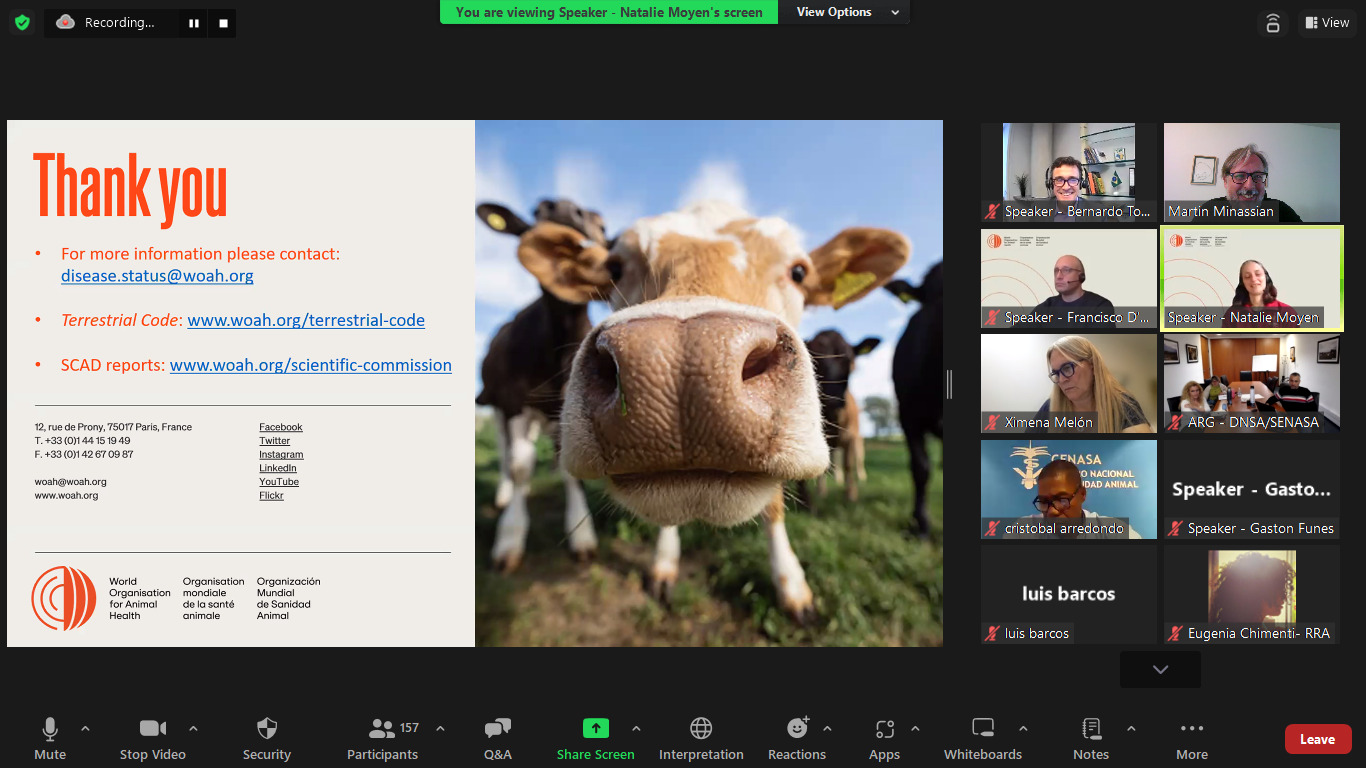Show more participant videos with down chevron
This screenshot has width=1366, height=768.
coord(1160,670)
